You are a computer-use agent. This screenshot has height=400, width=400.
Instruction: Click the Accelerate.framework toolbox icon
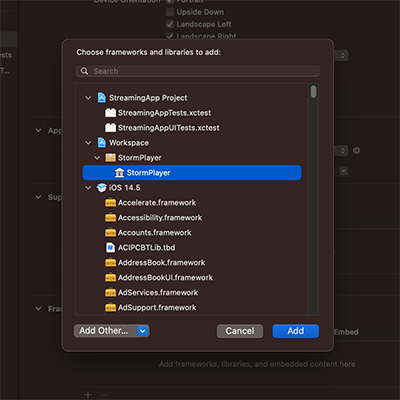110,203
